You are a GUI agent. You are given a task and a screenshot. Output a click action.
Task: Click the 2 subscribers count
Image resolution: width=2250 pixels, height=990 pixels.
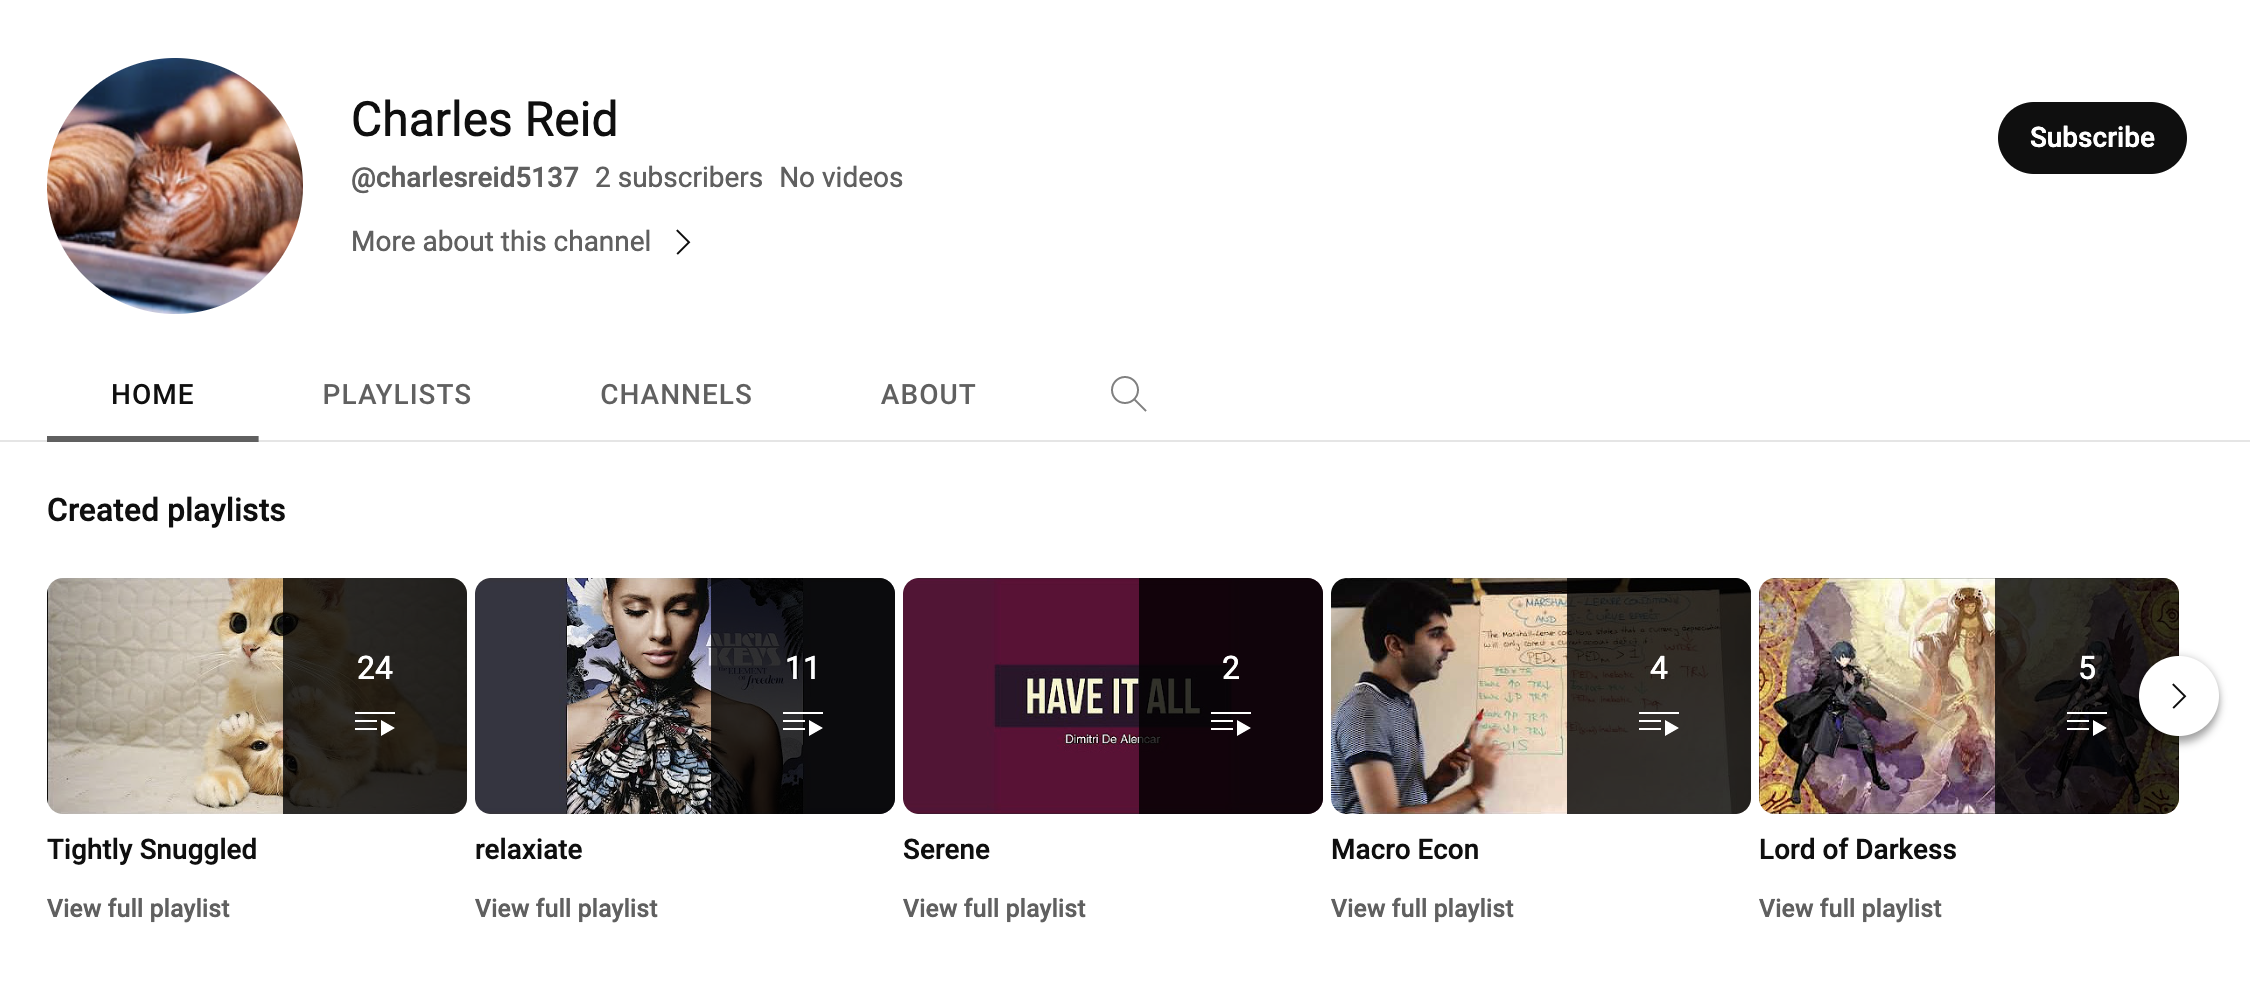679,178
